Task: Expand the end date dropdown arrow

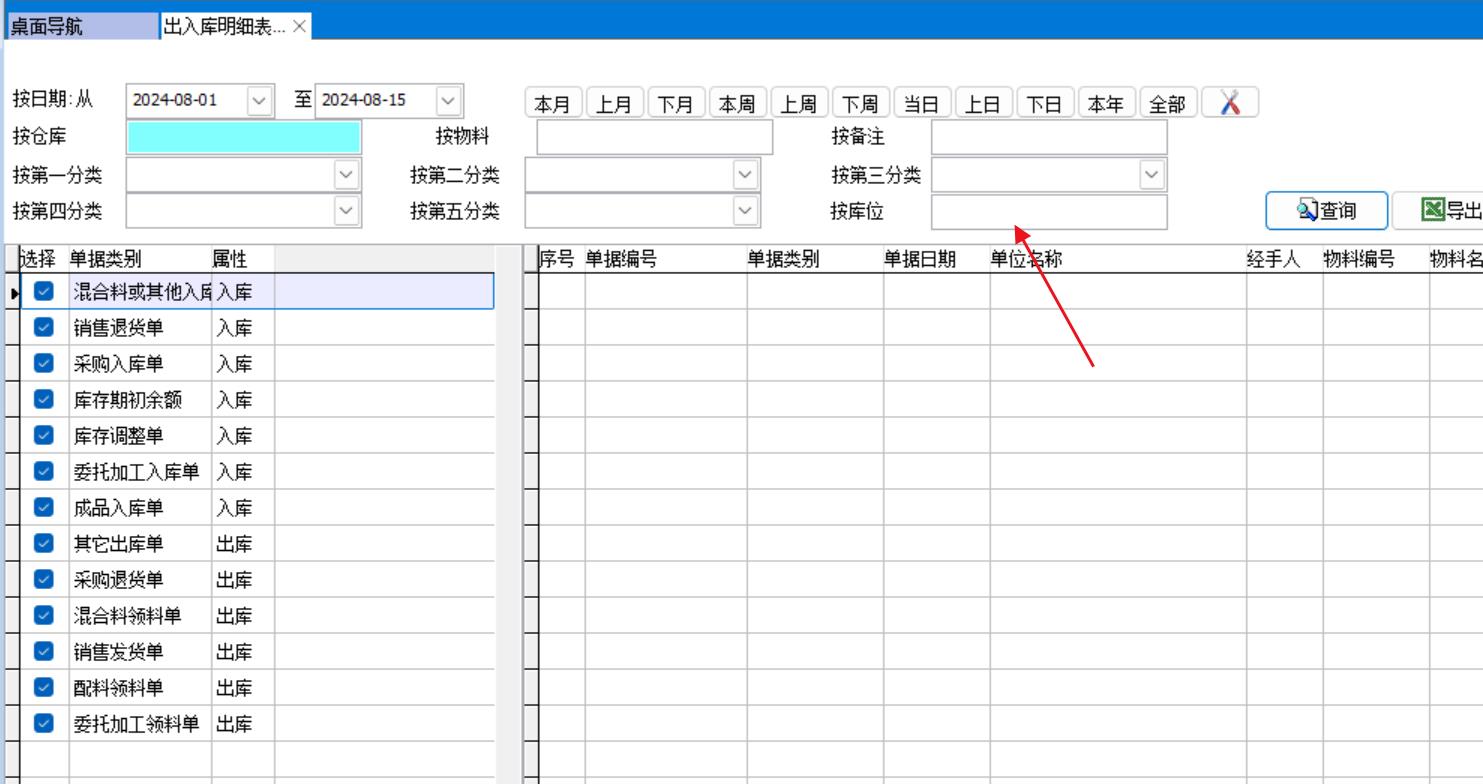Action: 448,101
